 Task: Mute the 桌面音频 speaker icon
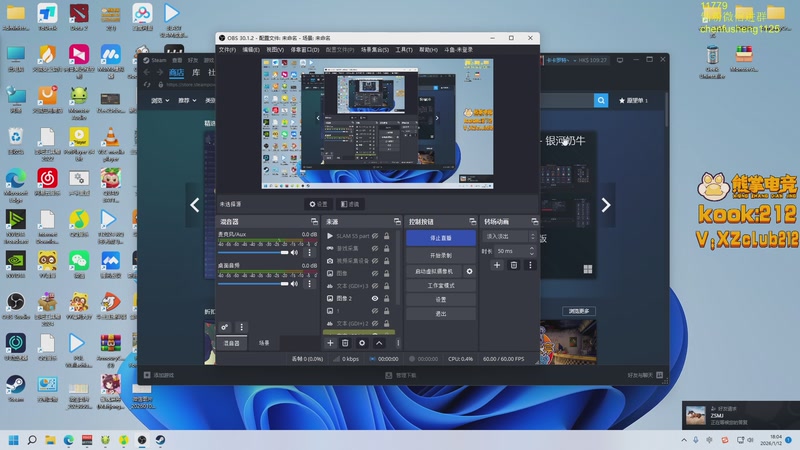click(x=294, y=284)
